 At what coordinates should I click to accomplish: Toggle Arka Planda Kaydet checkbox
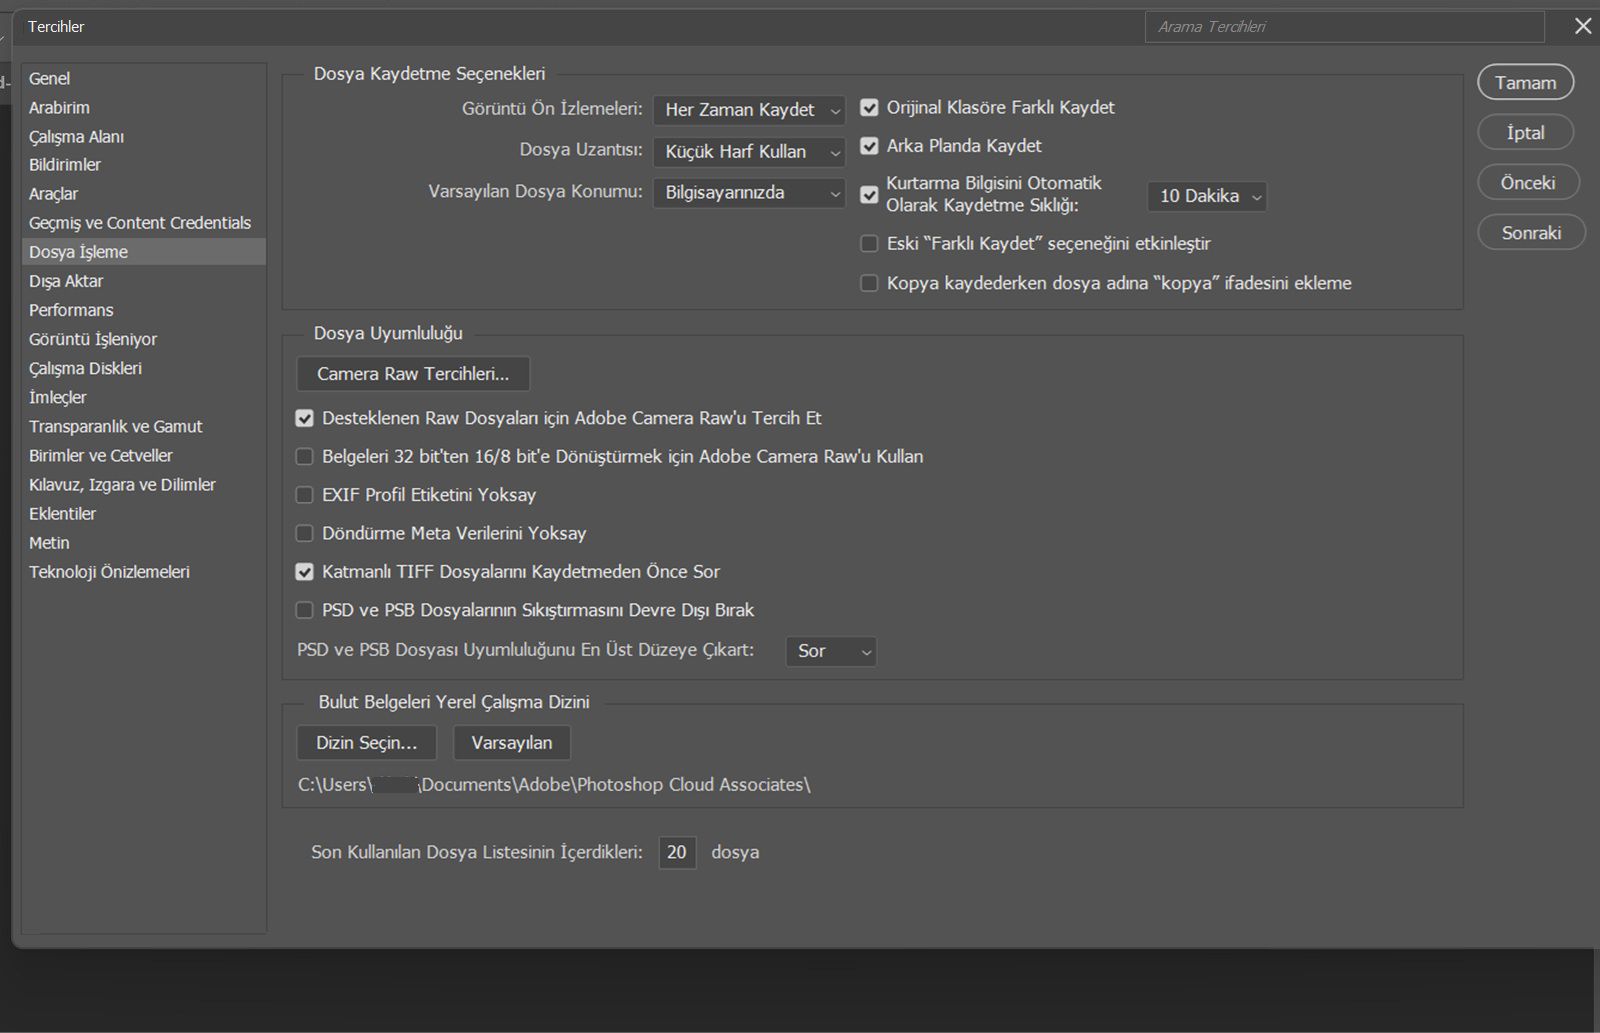pyautogui.click(x=869, y=146)
